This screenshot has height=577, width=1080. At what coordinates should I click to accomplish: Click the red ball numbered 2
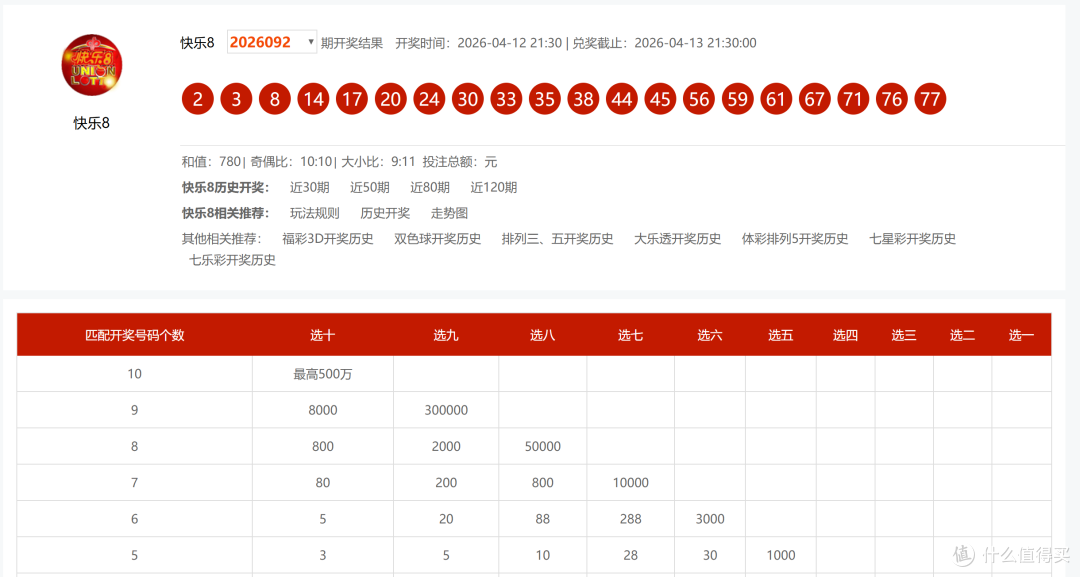click(198, 99)
